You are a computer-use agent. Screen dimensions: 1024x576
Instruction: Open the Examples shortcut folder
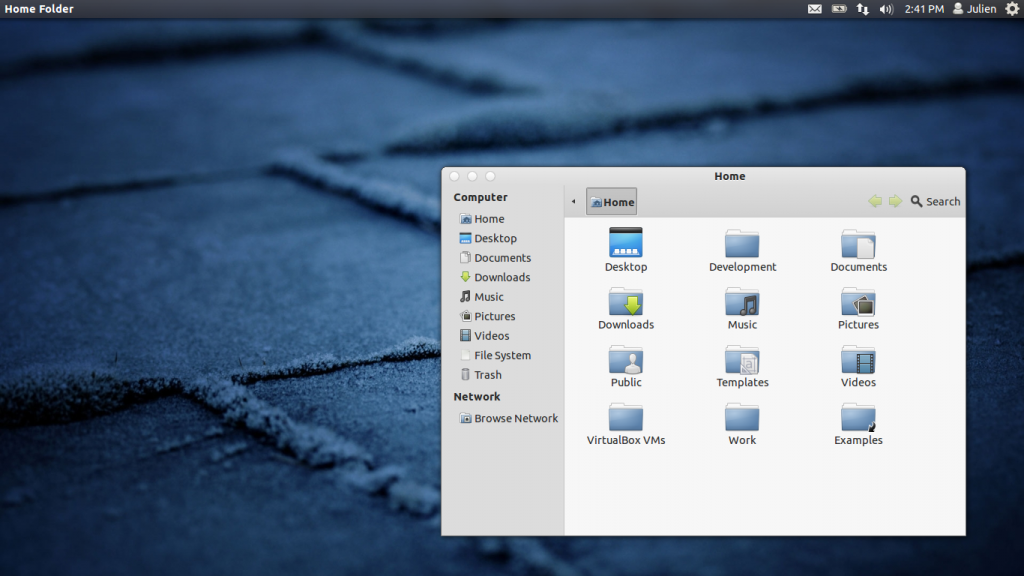pyautogui.click(x=858, y=417)
